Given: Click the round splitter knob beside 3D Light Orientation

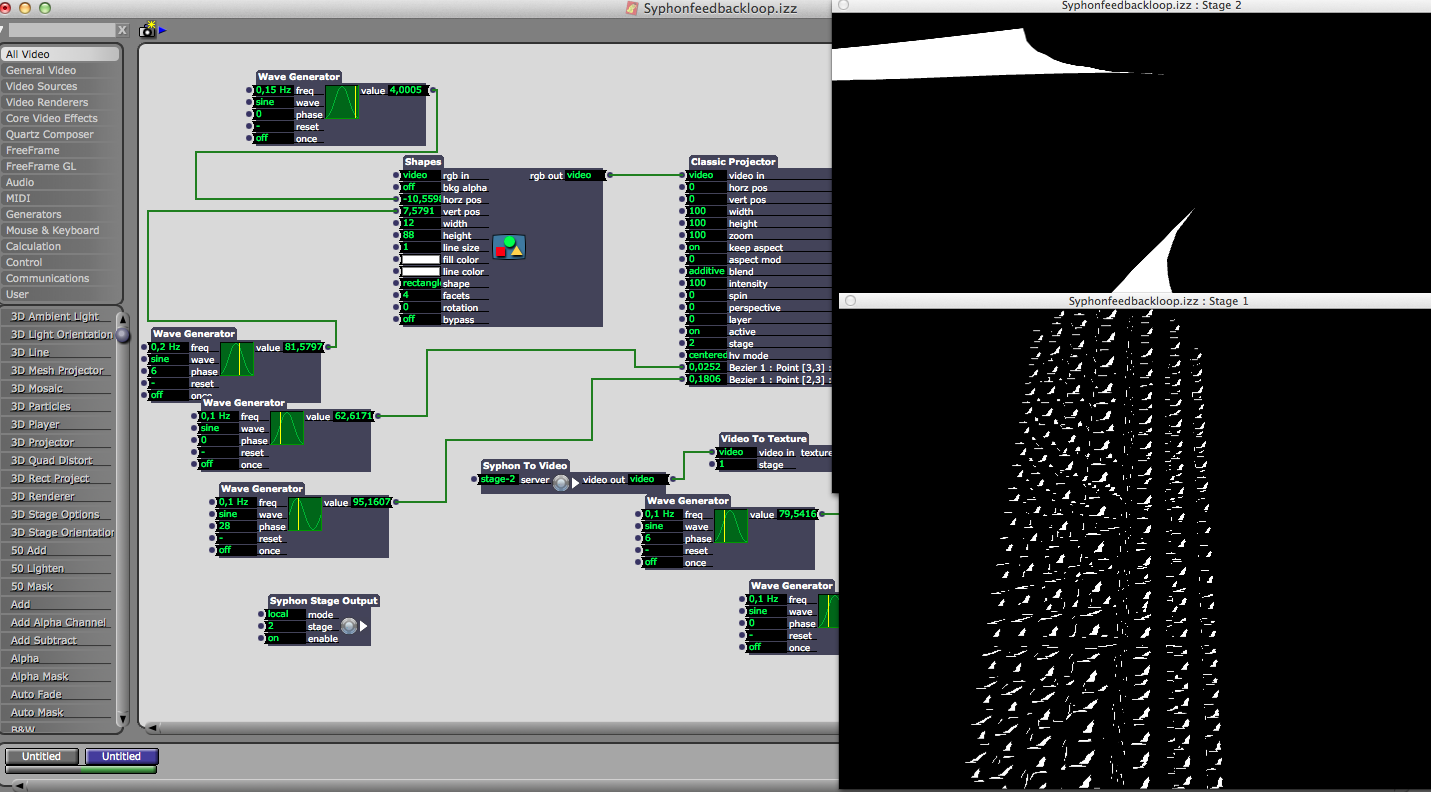Looking at the screenshot, I should [x=123, y=335].
